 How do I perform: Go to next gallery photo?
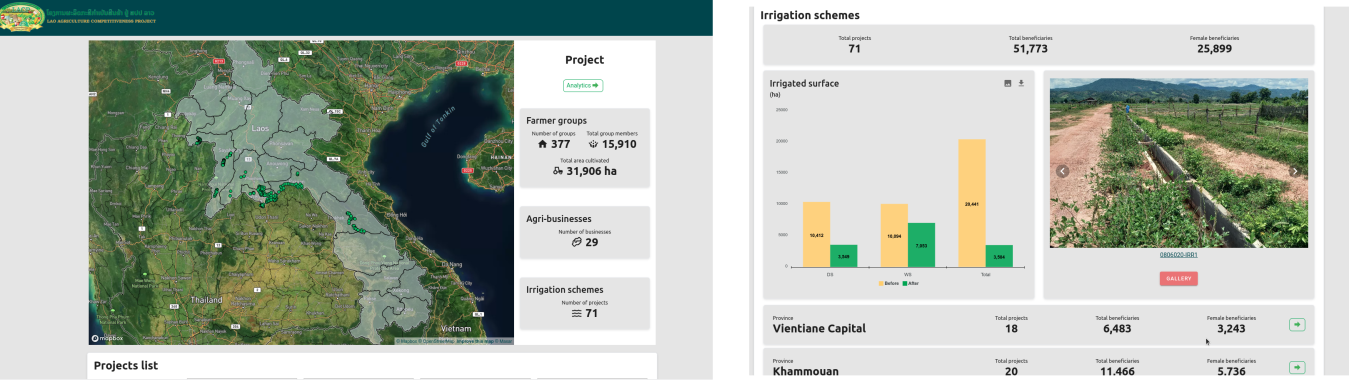click(1295, 171)
